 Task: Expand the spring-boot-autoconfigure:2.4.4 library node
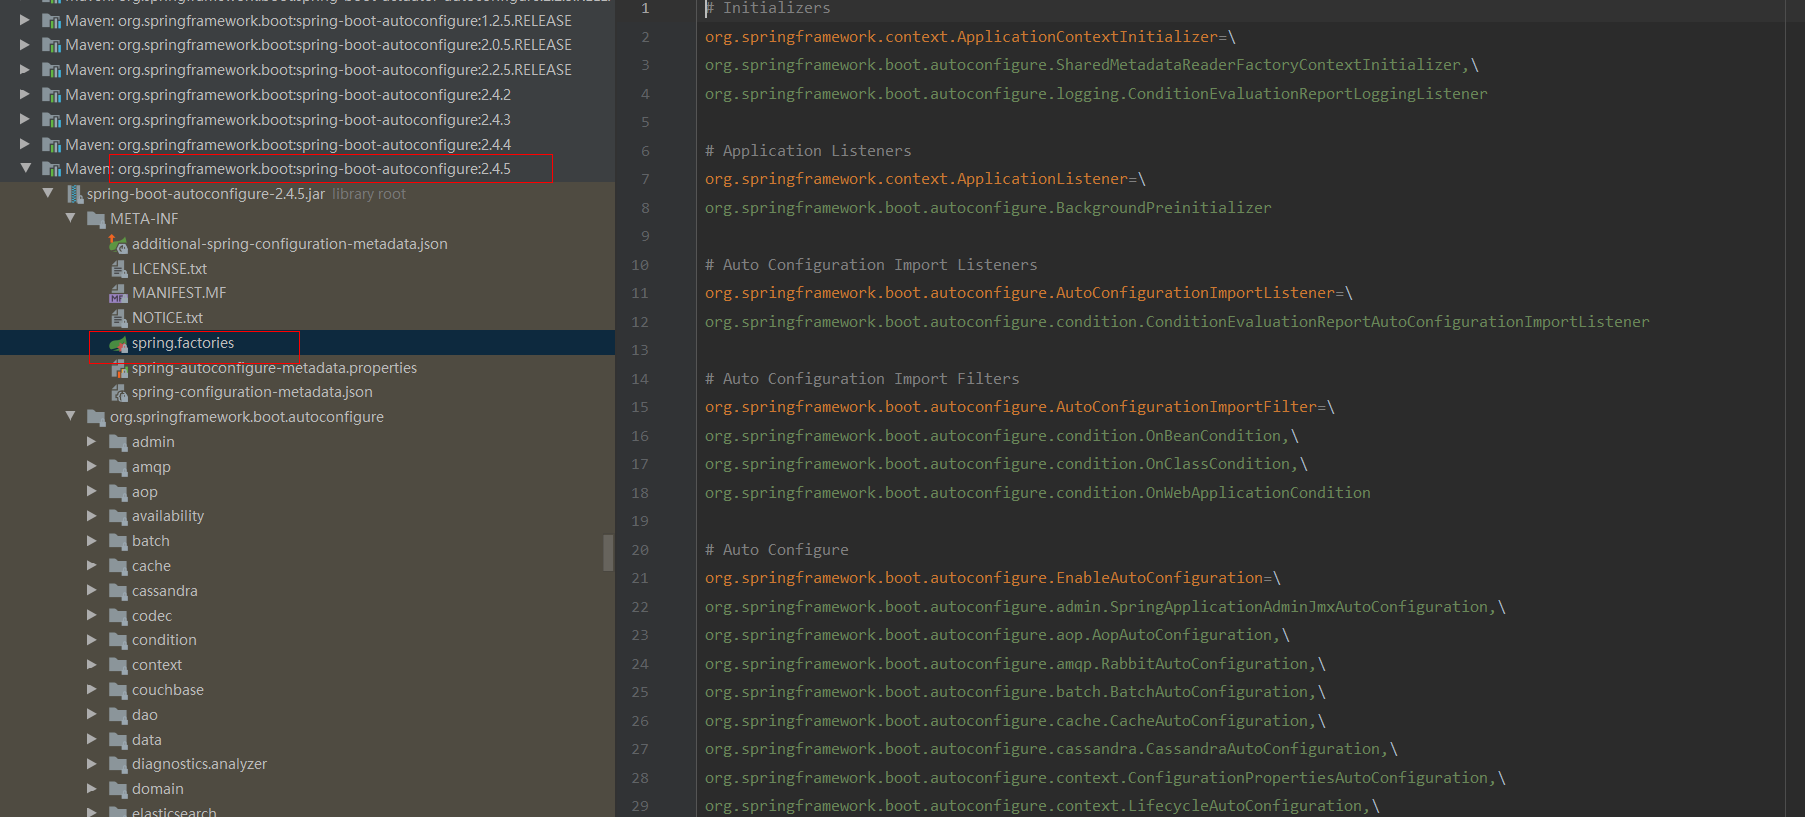point(25,144)
